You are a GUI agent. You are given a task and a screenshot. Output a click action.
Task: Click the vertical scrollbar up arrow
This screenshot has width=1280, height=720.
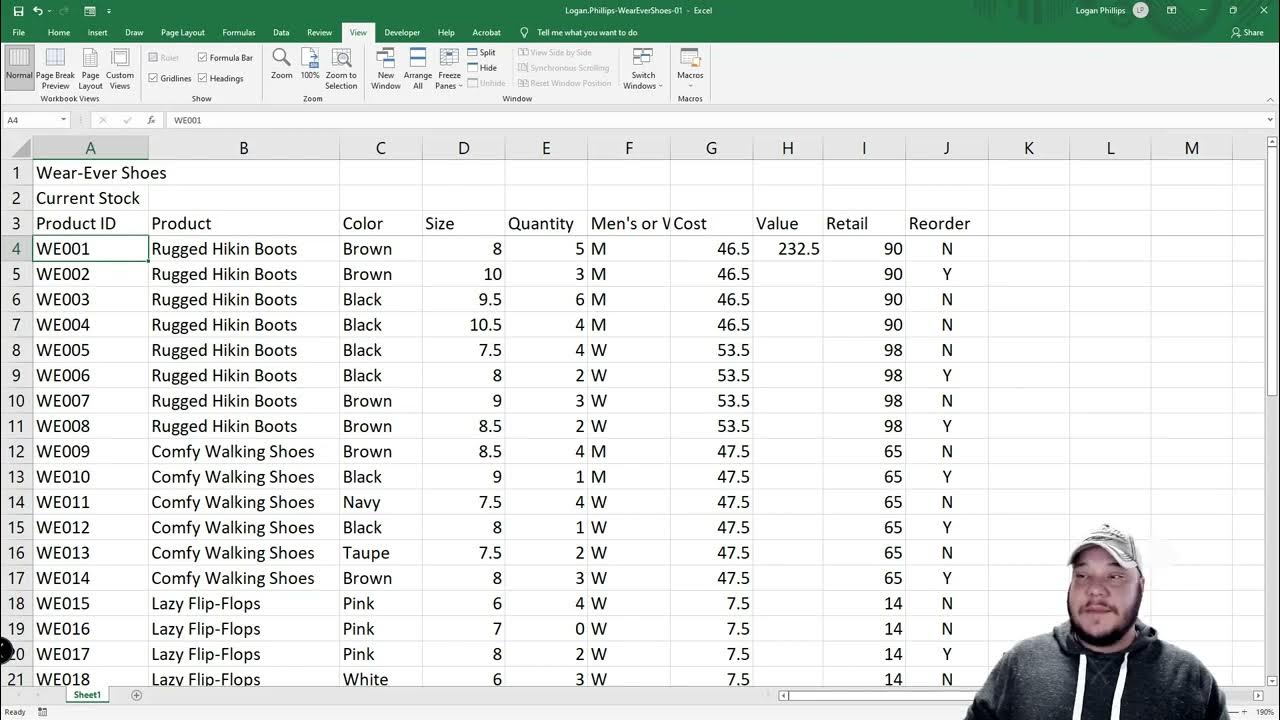pos(1271,144)
